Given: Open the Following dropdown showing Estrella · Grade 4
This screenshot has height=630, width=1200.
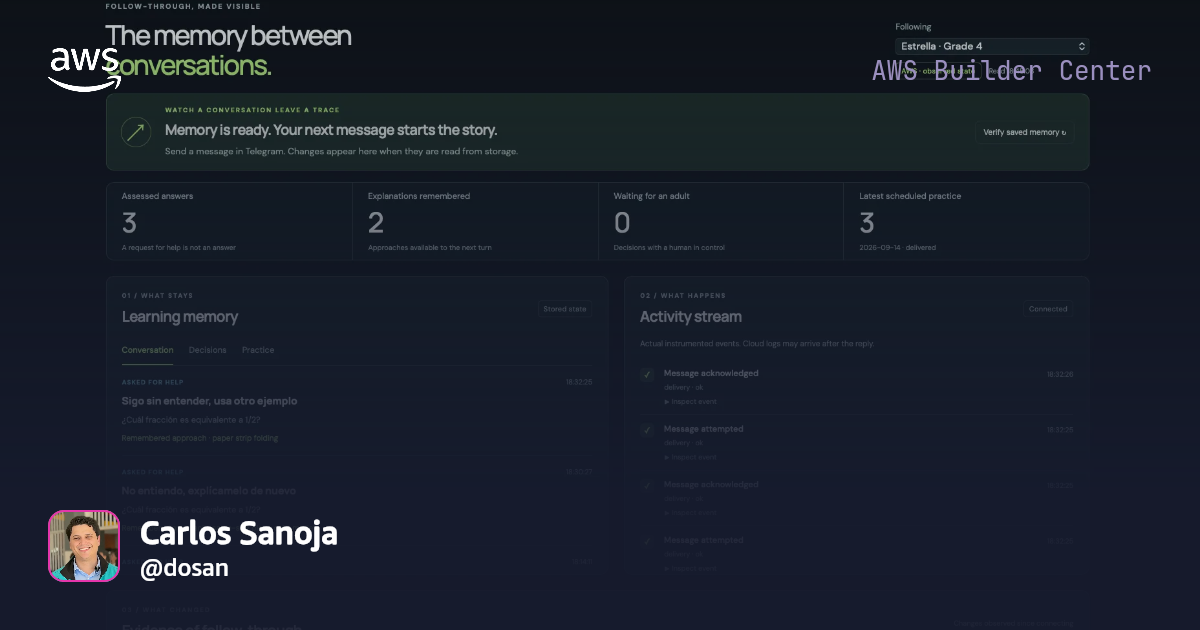Looking at the screenshot, I should 992,46.
